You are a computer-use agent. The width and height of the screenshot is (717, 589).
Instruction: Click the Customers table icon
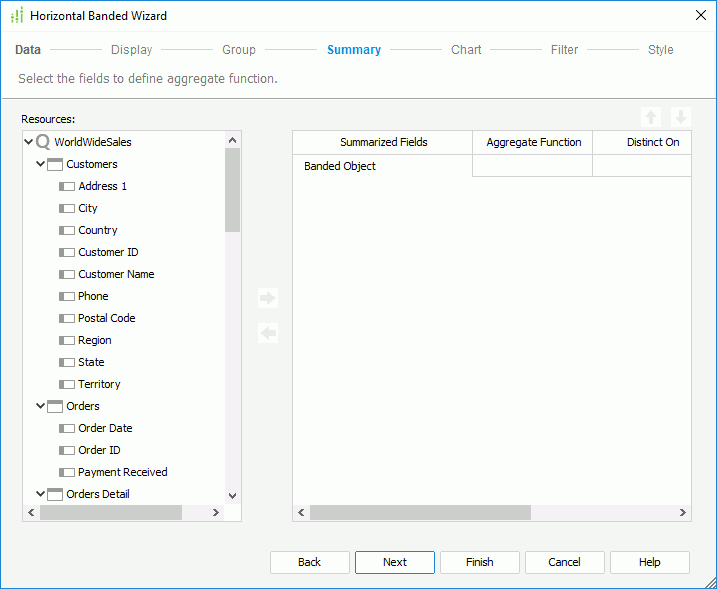click(55, 165)
